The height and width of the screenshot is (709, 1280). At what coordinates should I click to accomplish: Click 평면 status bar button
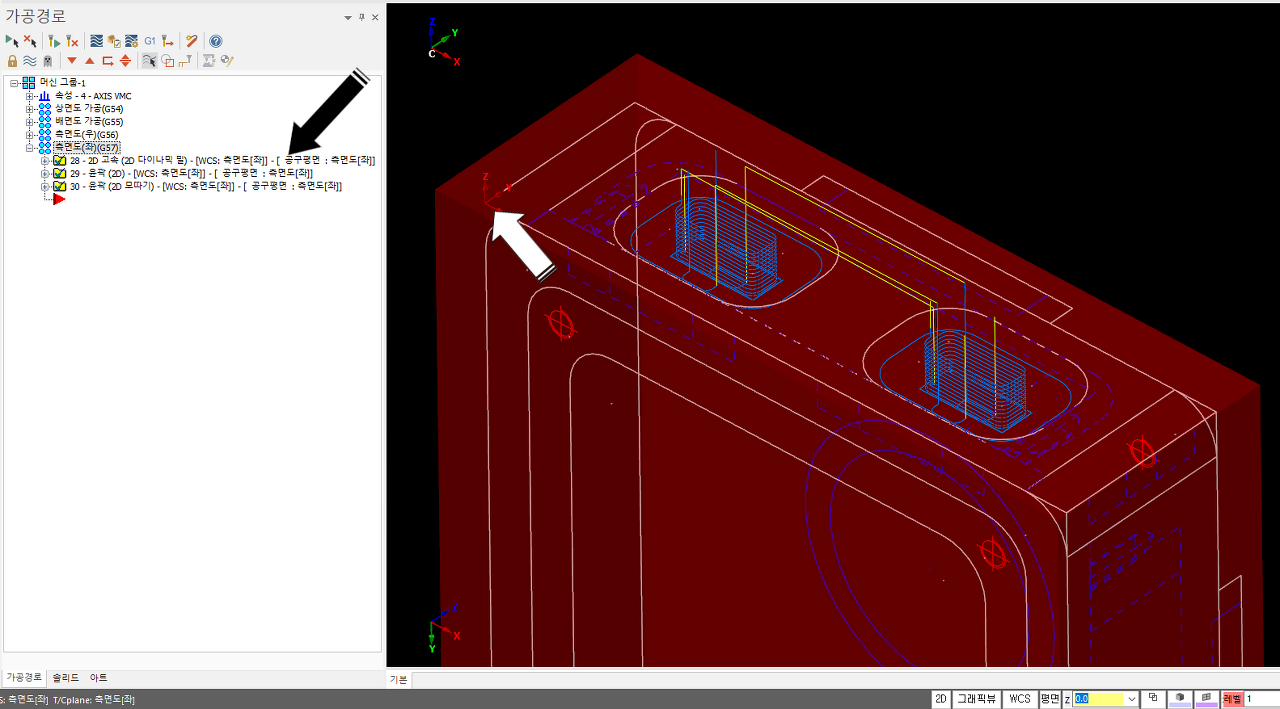(1049, 699)
